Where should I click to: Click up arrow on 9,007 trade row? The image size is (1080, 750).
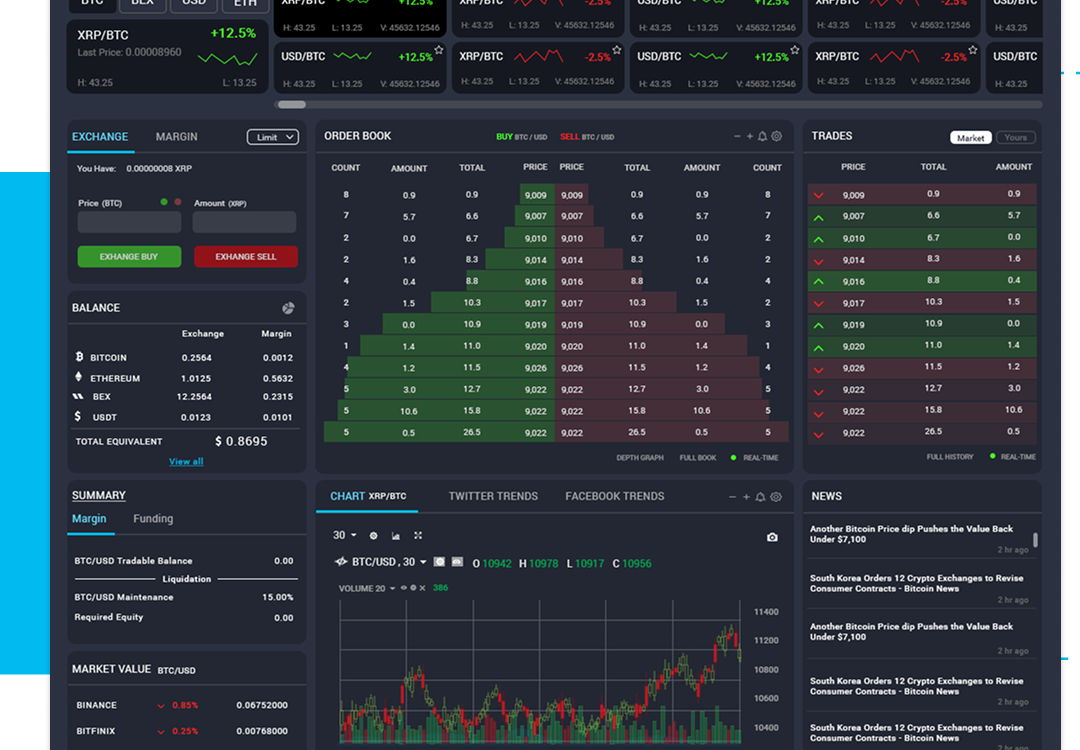pyautogui.click(x=818, y=217)
